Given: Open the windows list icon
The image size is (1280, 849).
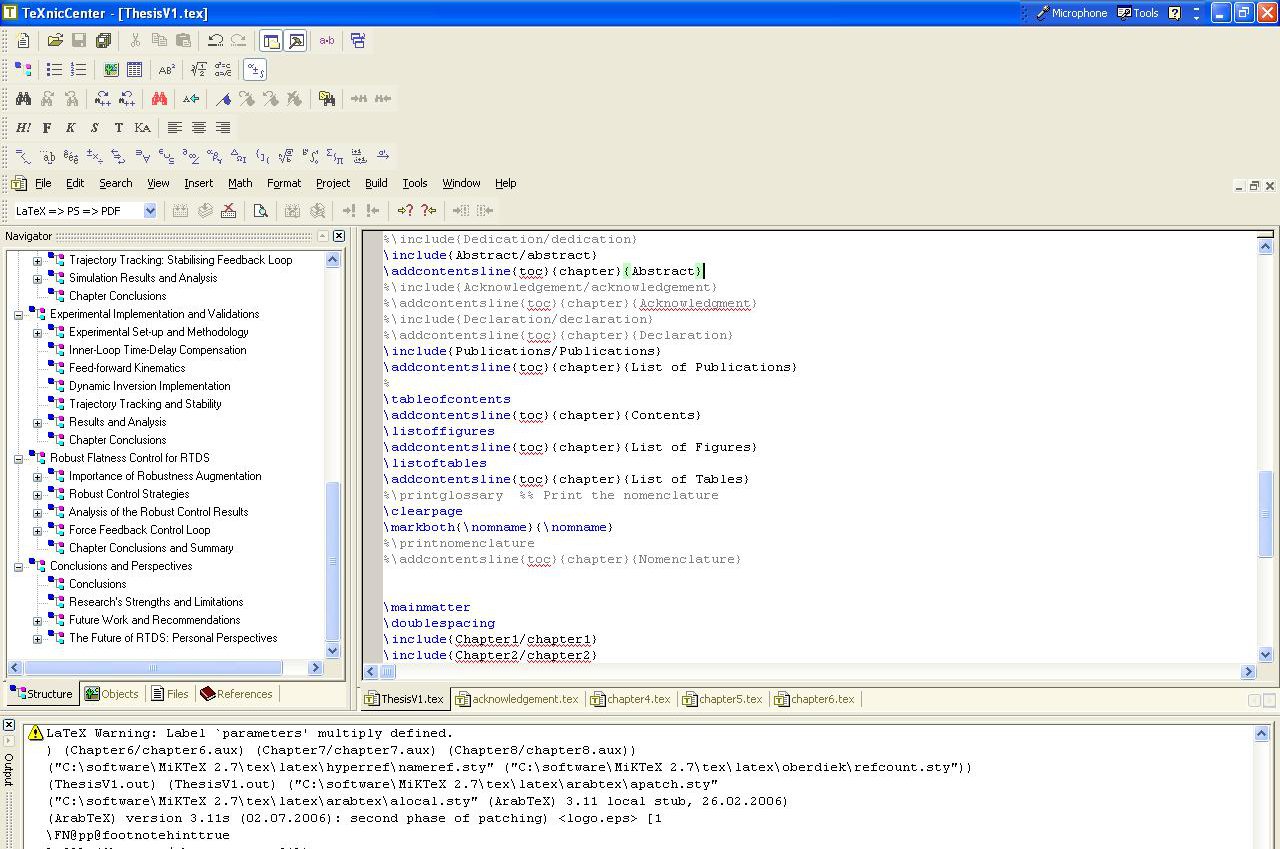Looking at the screenshot, I should pos(358,41).
